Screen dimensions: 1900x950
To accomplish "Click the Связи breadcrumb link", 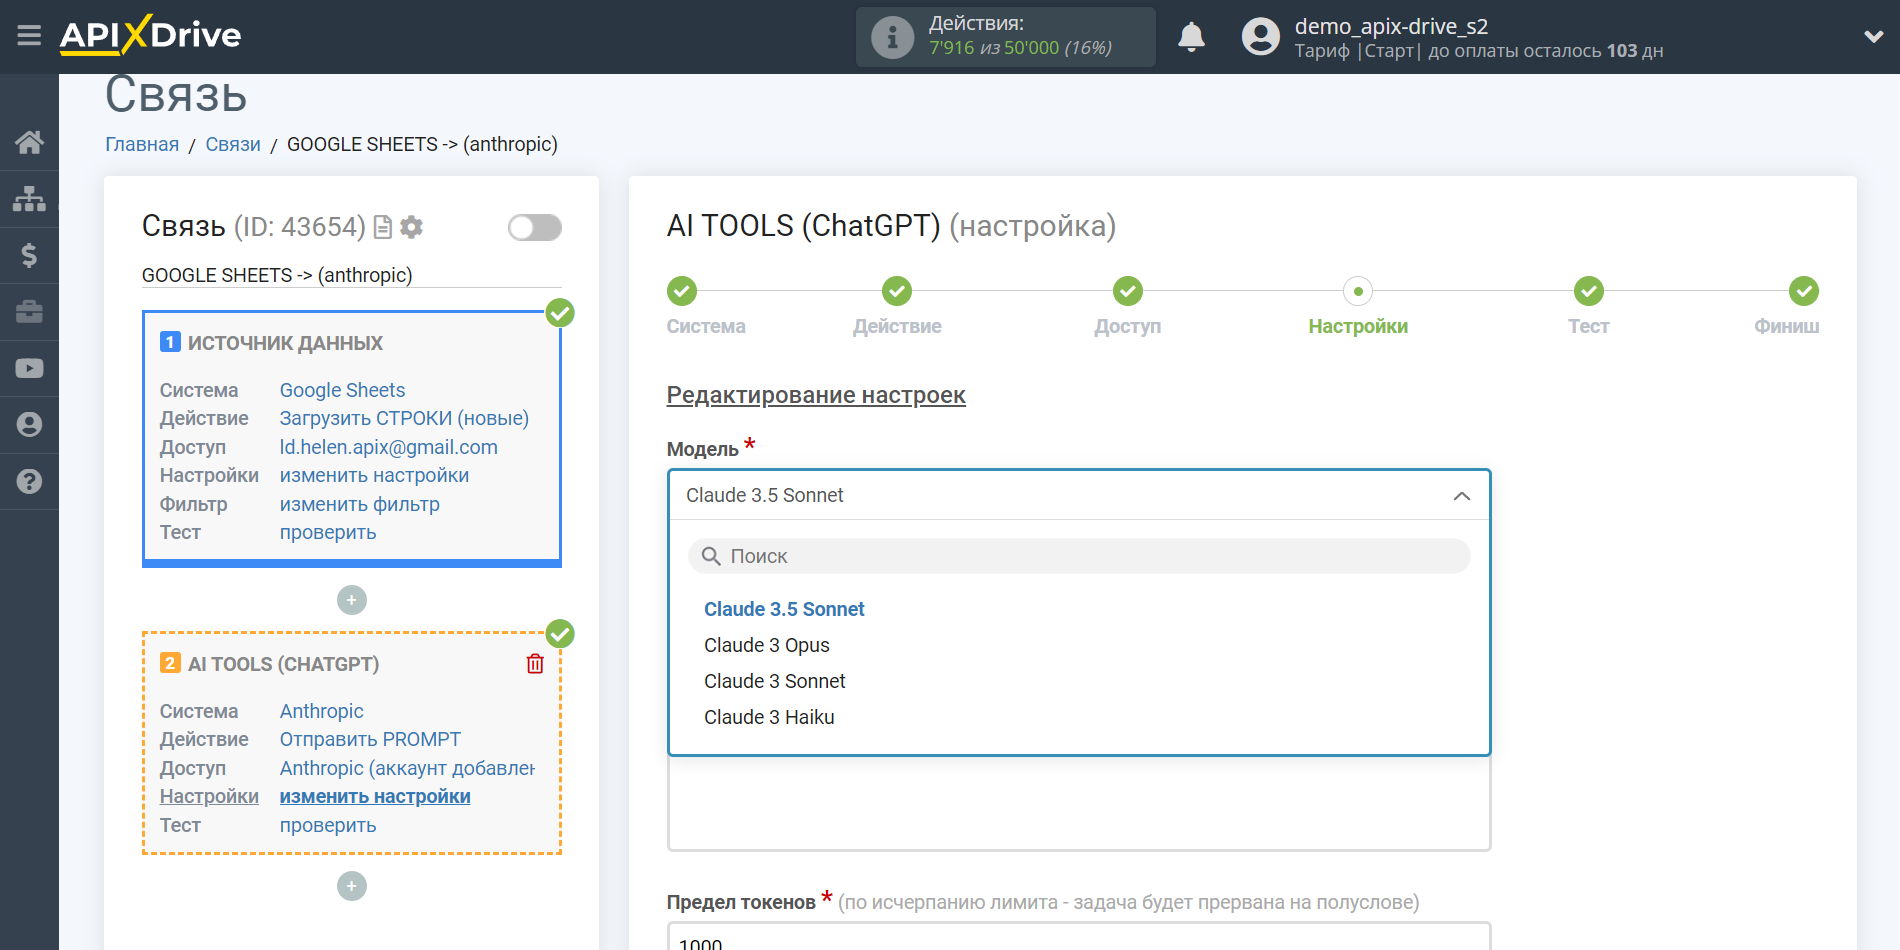I will (x=233, y=144).
